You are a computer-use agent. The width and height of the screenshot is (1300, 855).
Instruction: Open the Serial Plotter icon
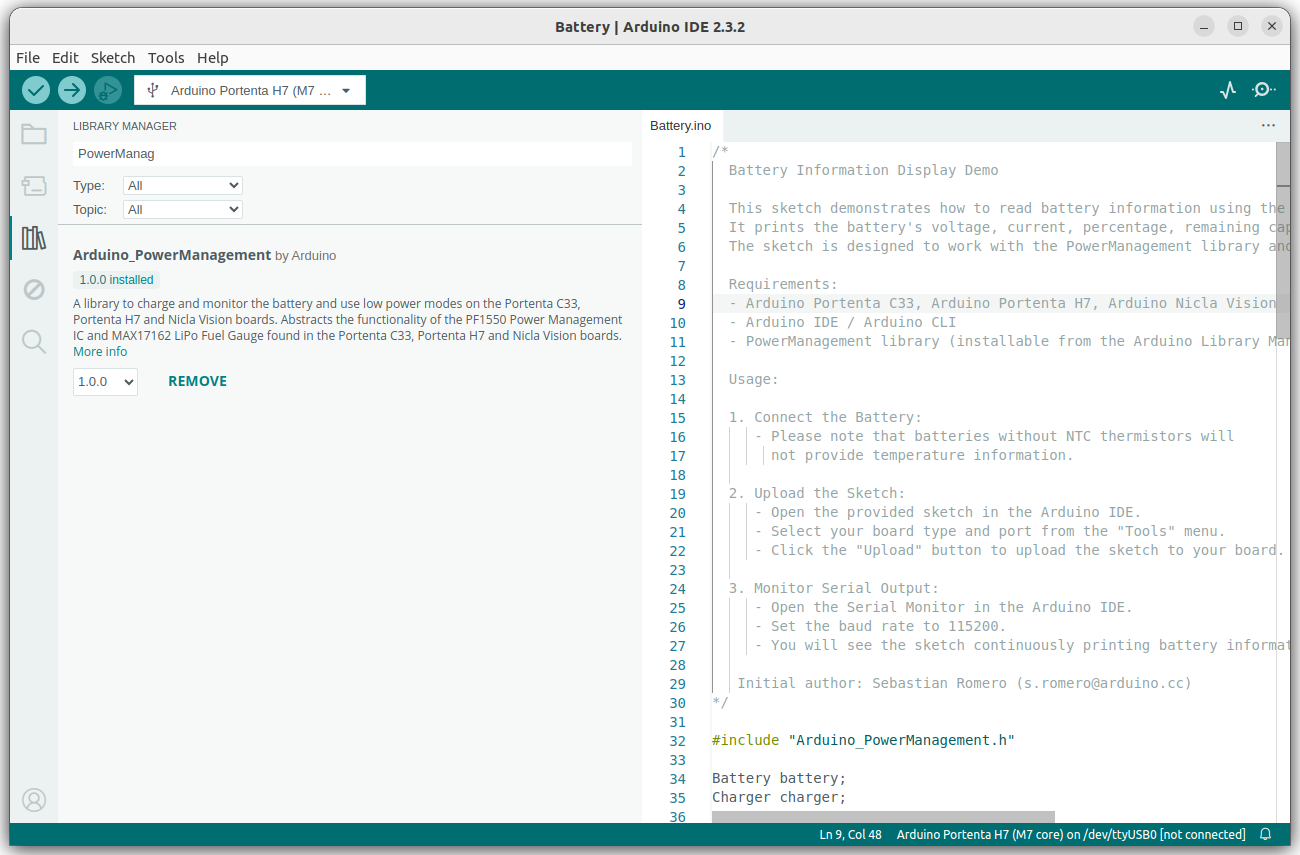(1228, 90)
